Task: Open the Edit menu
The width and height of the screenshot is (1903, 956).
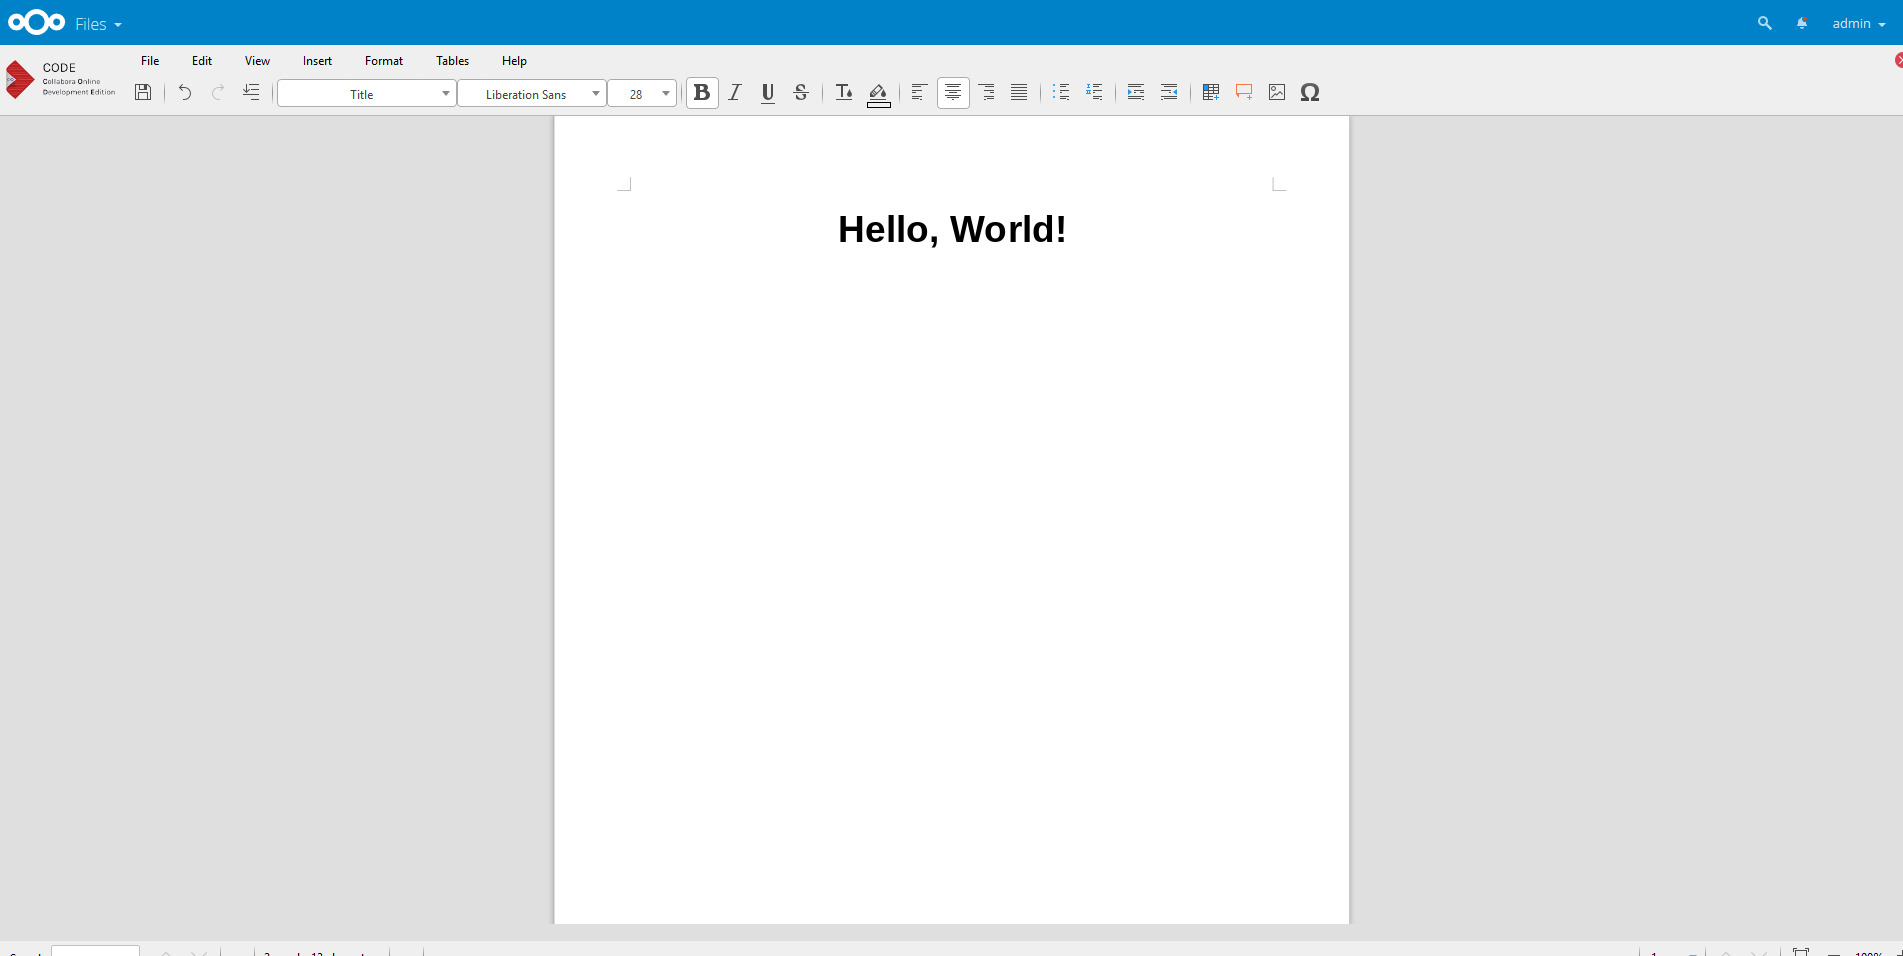Action: pyautogui.click(x=202, y=61)
